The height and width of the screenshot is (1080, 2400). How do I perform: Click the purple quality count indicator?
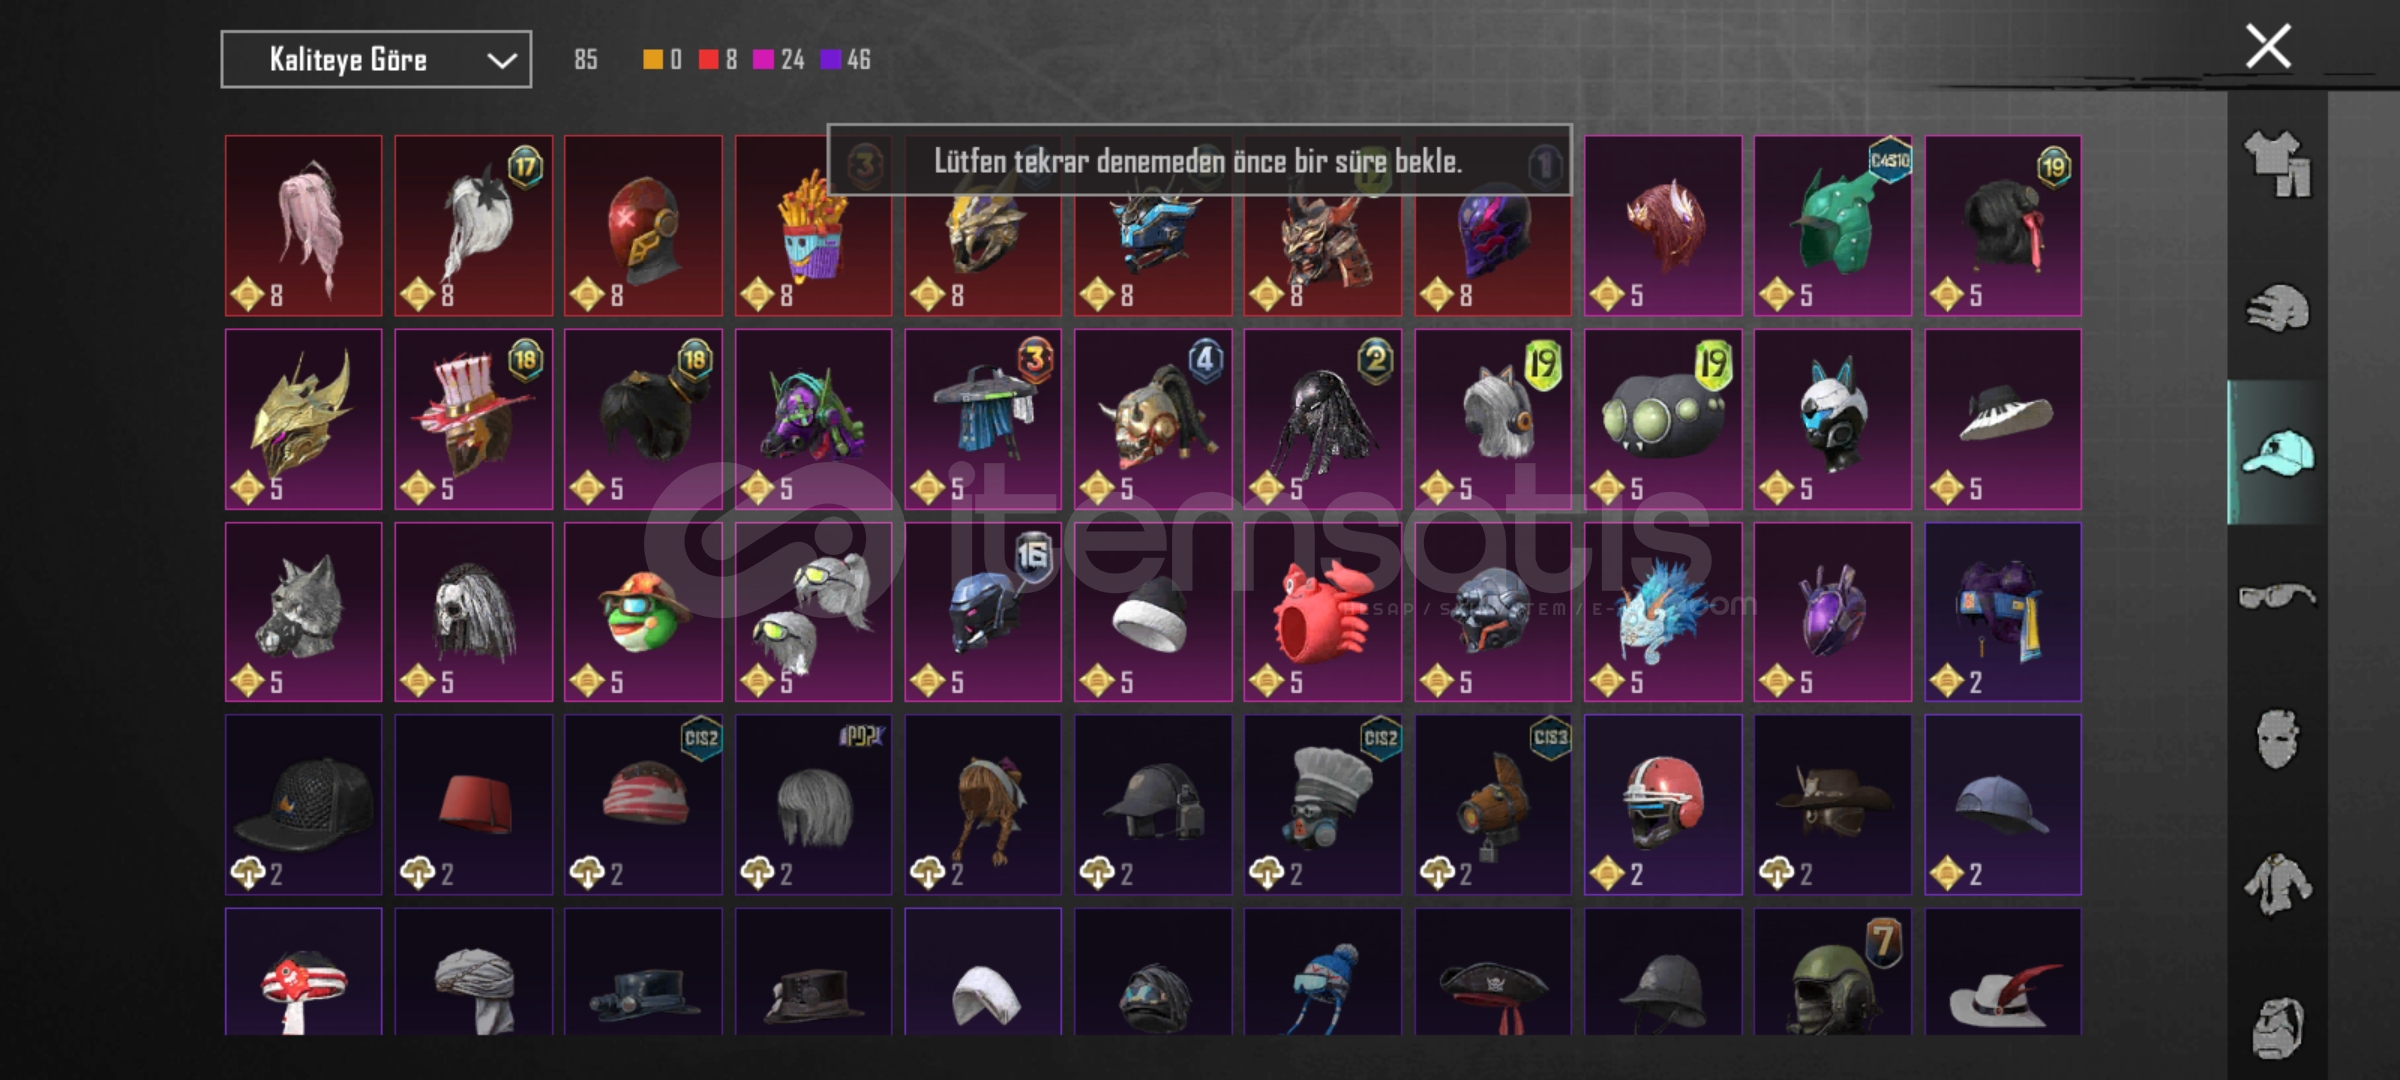coord(846,60)
